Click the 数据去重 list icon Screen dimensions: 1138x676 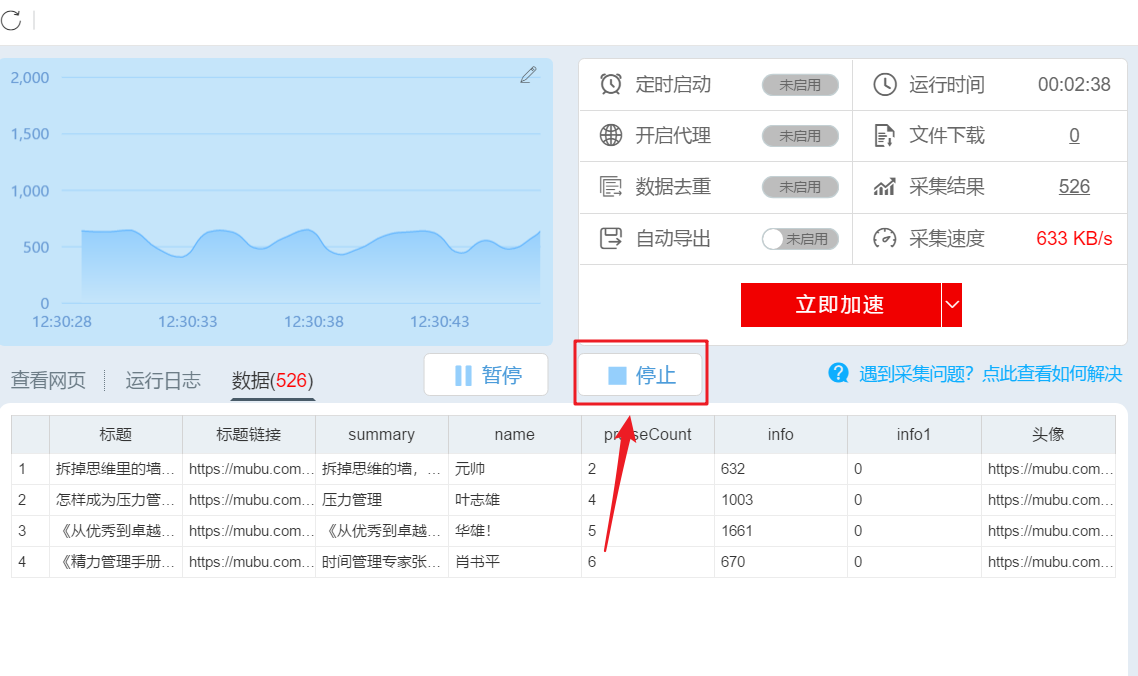[610, 187]
